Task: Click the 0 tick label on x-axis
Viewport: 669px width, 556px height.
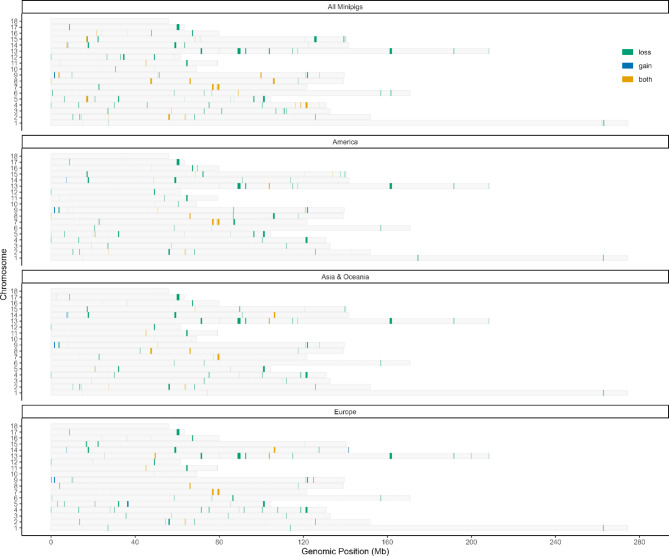Action: pos(51,542)
